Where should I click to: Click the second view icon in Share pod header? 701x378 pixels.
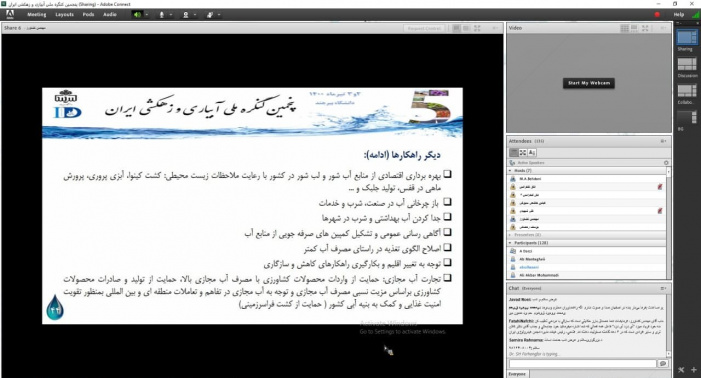pos(466,28)
